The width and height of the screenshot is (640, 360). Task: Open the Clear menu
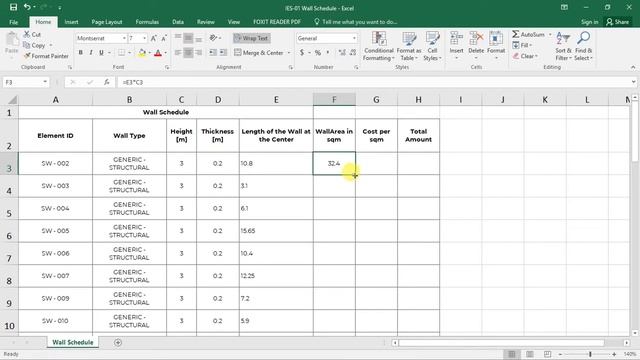coord(526,56)
